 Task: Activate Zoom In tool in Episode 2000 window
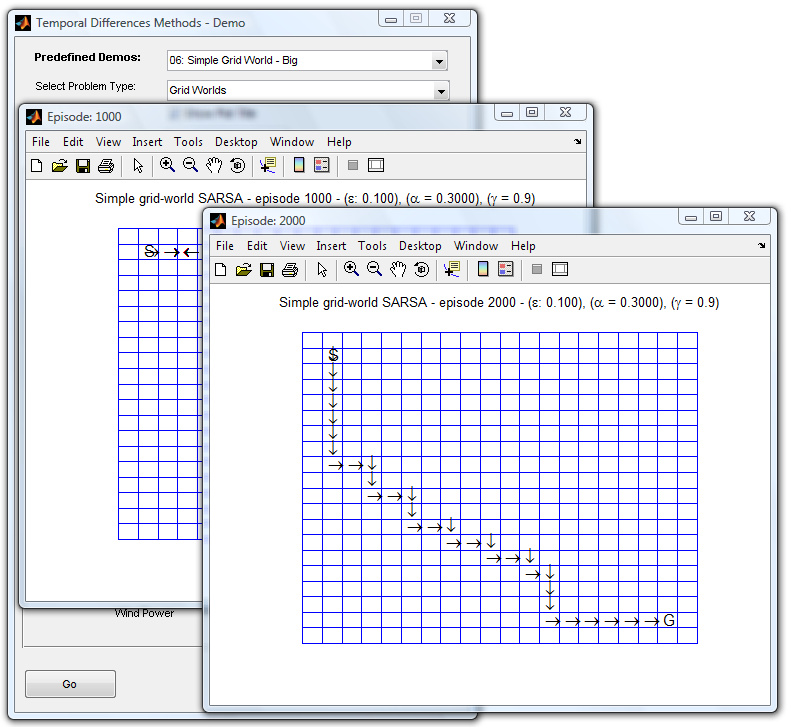coord(351,269)
